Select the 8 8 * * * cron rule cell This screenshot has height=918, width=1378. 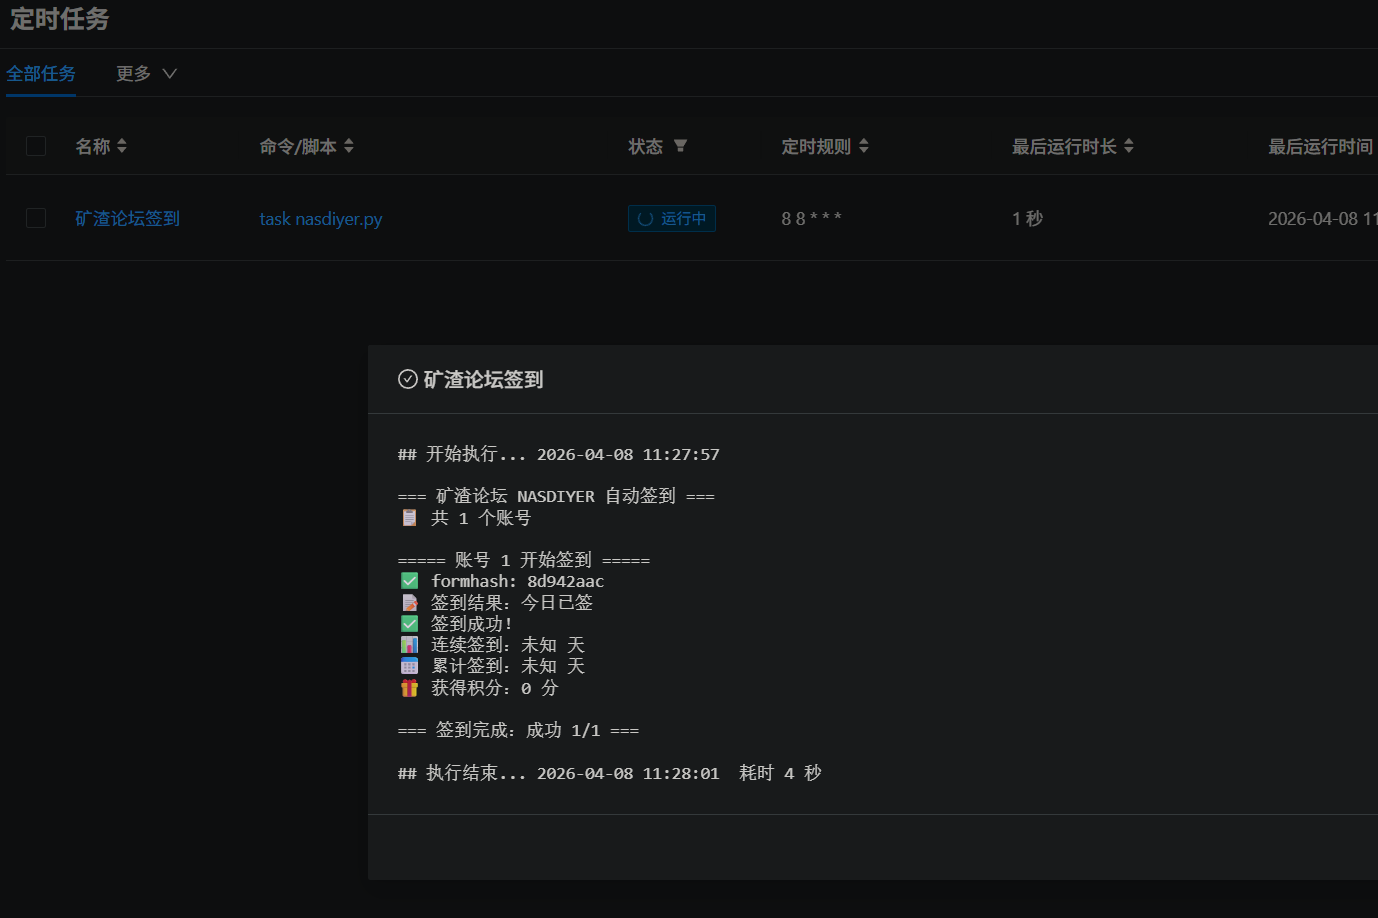pyautogui.click(x=811, y=219)
